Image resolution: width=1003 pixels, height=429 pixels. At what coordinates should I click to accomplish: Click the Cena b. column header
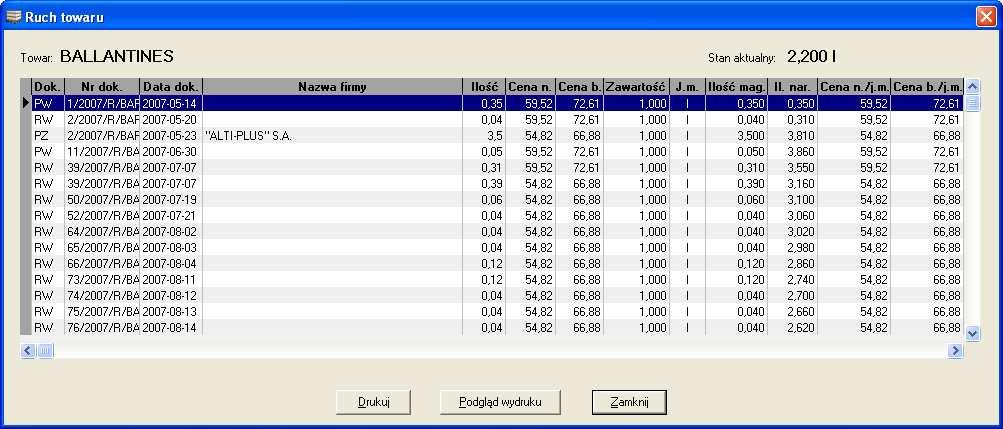580,87
